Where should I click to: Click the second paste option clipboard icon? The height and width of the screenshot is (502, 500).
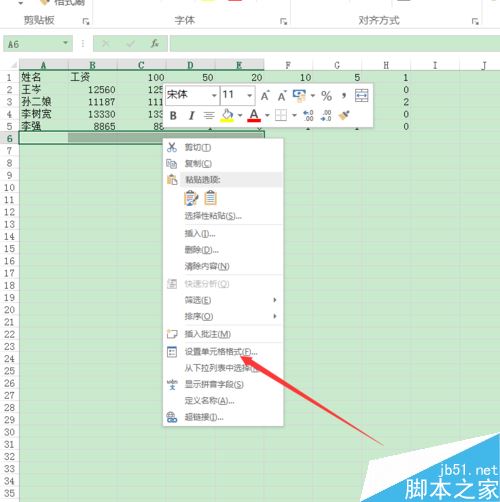(210, 198)
